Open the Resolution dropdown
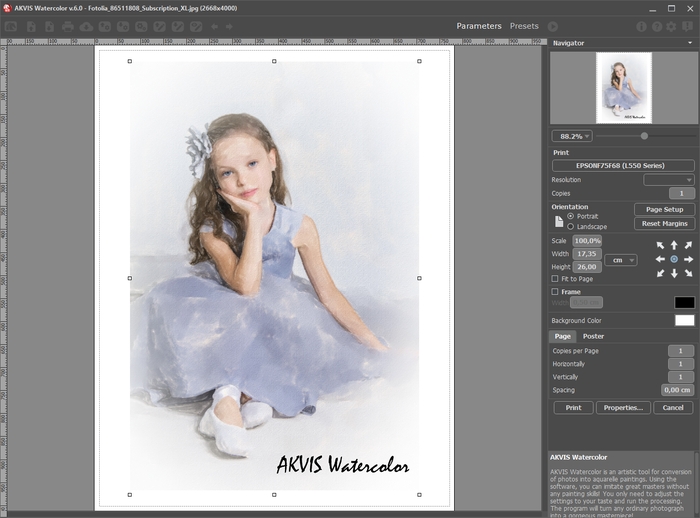The width and height of the screenshot is (700, 518). coord(669,180)
